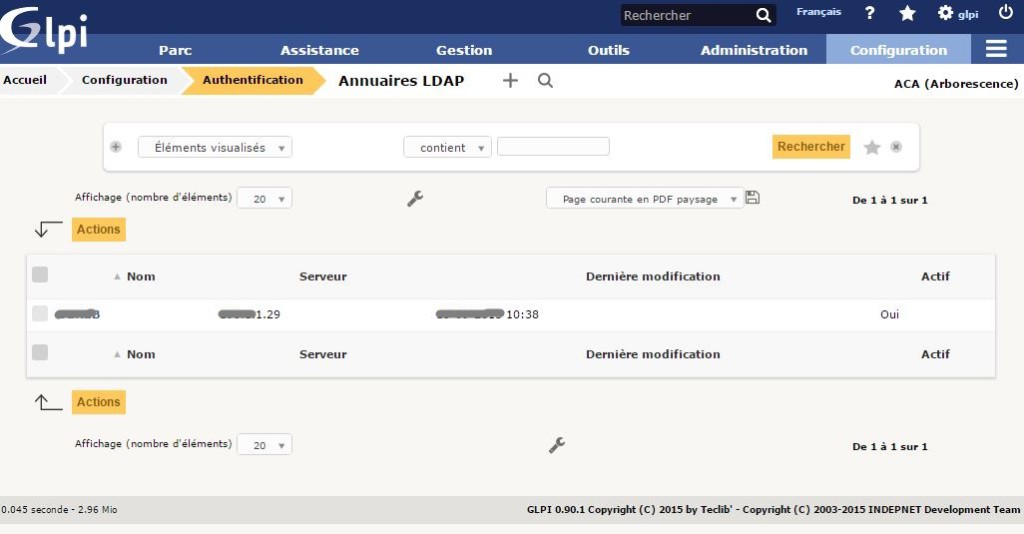The image size is (1024, 534).
Task: Expand the contient operator dropdown
Action: (447, 147)
